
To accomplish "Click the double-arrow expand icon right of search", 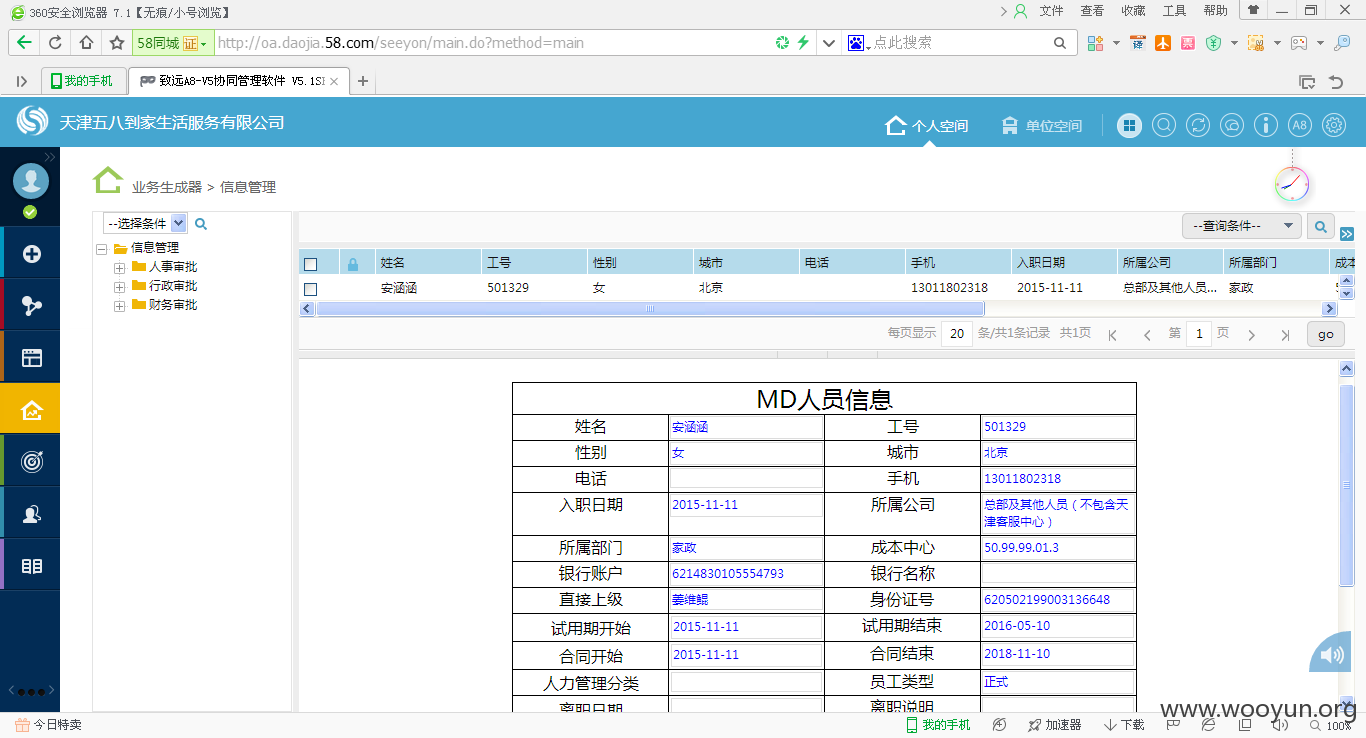I will coord(1346,234).
